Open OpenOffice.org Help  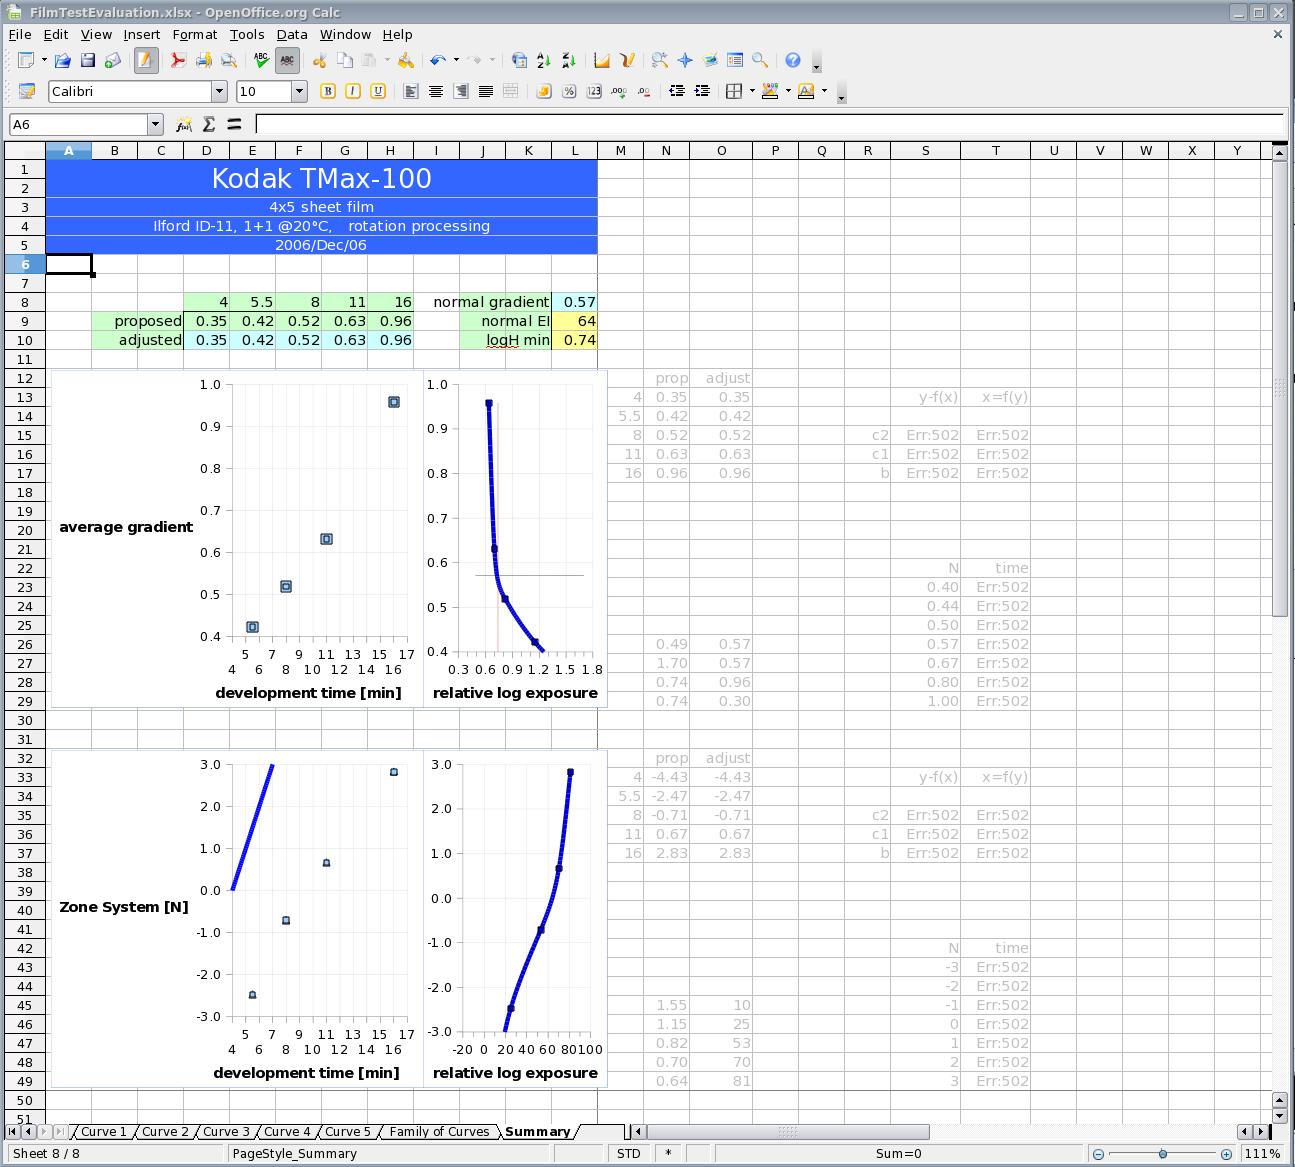pyautogui.click(x=793, y=61)
